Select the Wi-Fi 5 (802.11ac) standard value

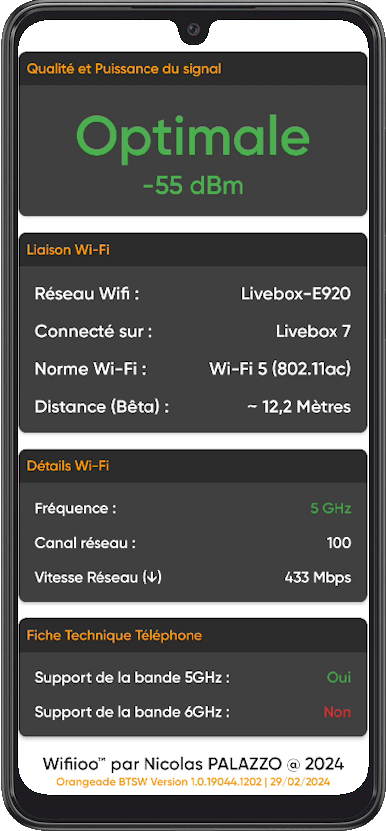[x=280, y=369]
